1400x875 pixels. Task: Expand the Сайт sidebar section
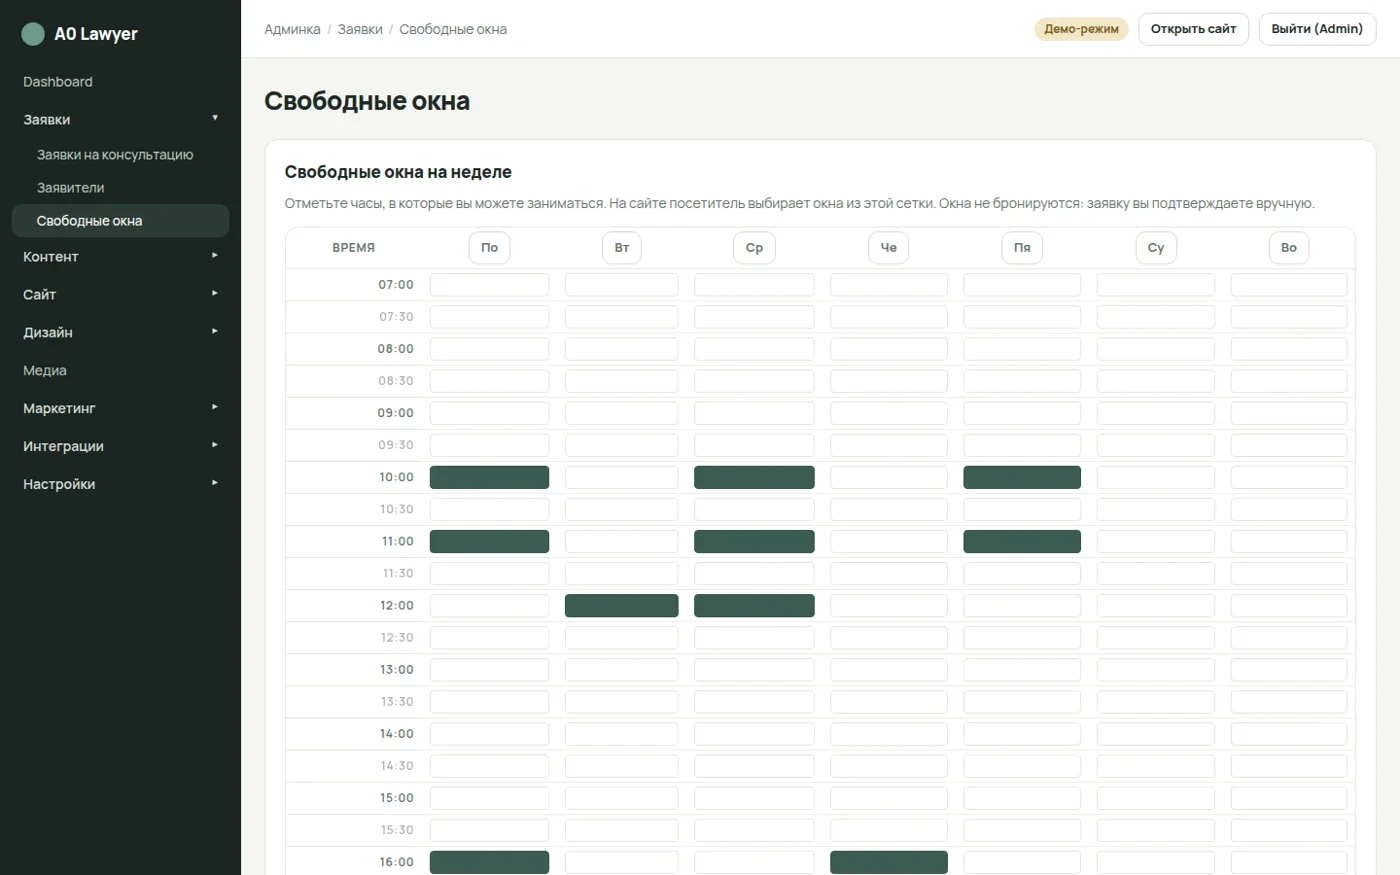click(120, 295)
